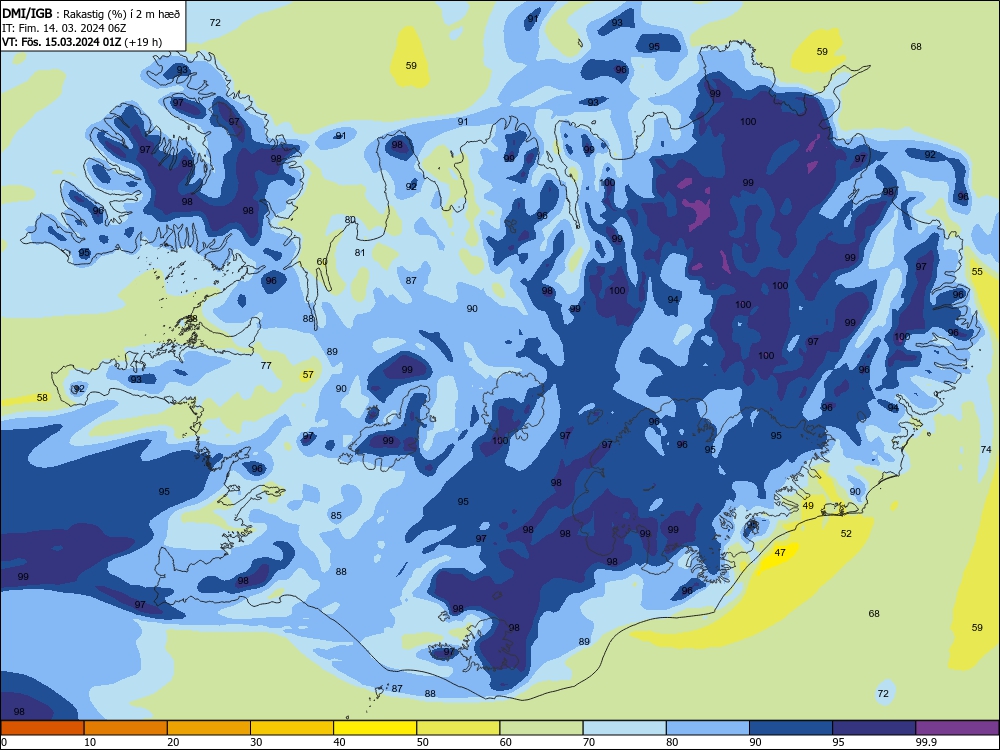
Task: Click the '10' color scale tick label
Action: pyautogui.click(x=90, y=742)
